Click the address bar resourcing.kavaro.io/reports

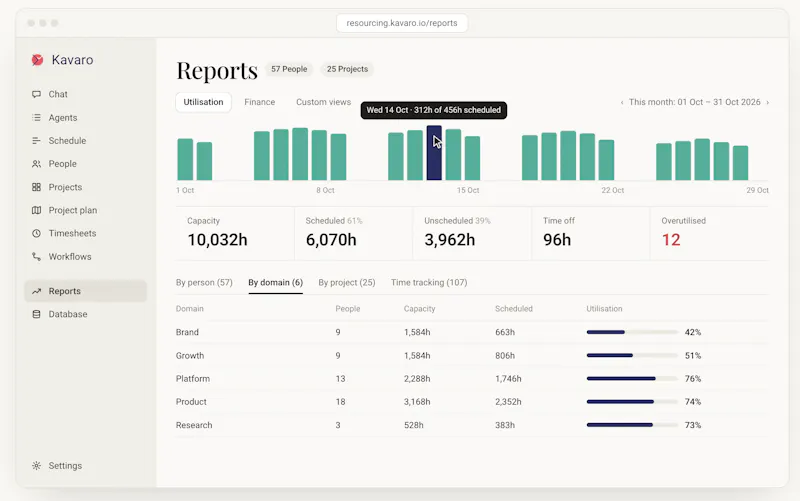point(402,23)
